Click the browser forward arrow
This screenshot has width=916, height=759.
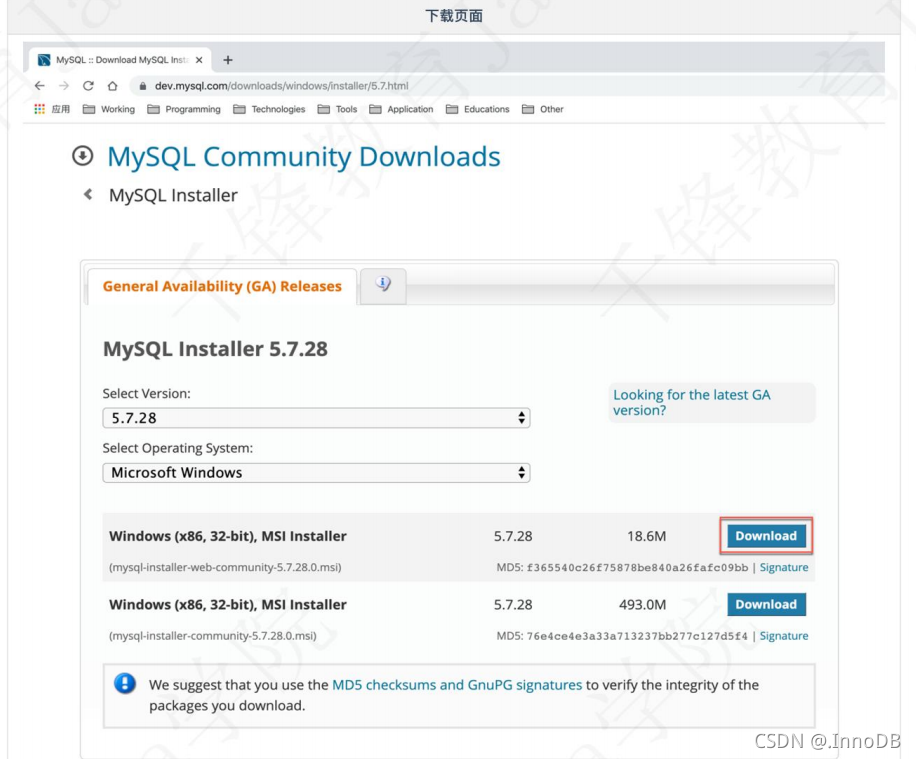(64, 86)
